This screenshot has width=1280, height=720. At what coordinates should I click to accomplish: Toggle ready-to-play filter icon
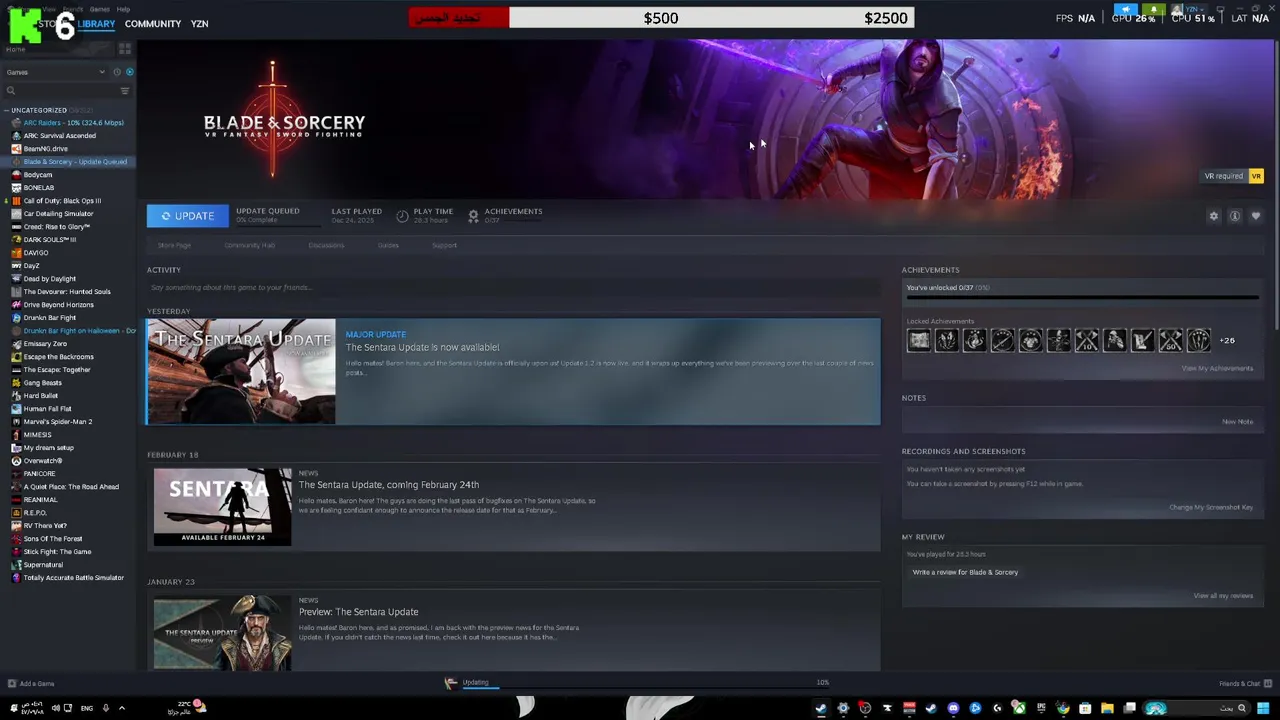[x=129, y=72]
